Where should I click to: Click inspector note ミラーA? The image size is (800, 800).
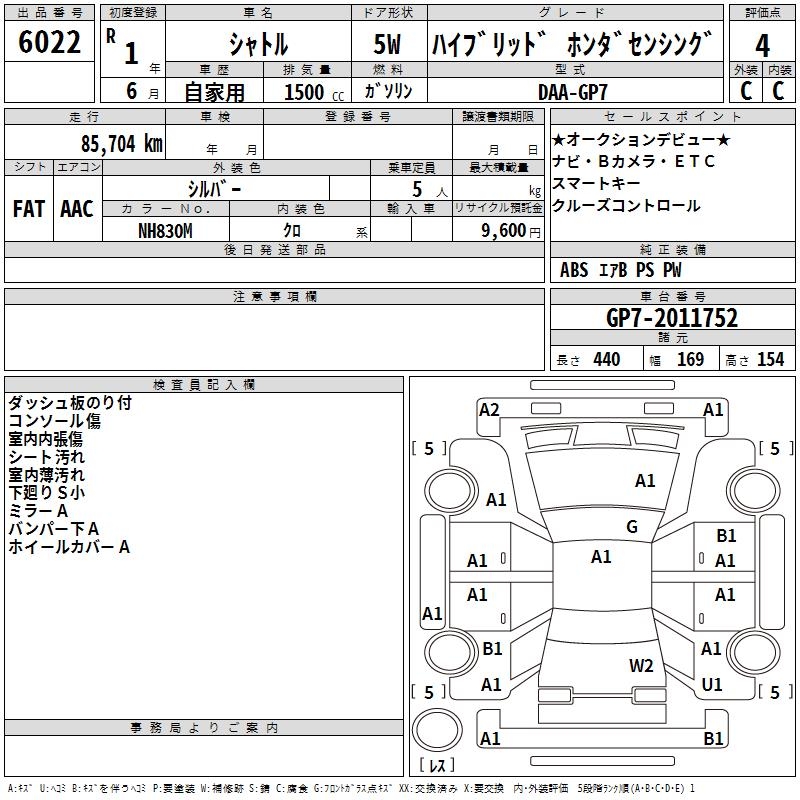(x=38, y=510)
